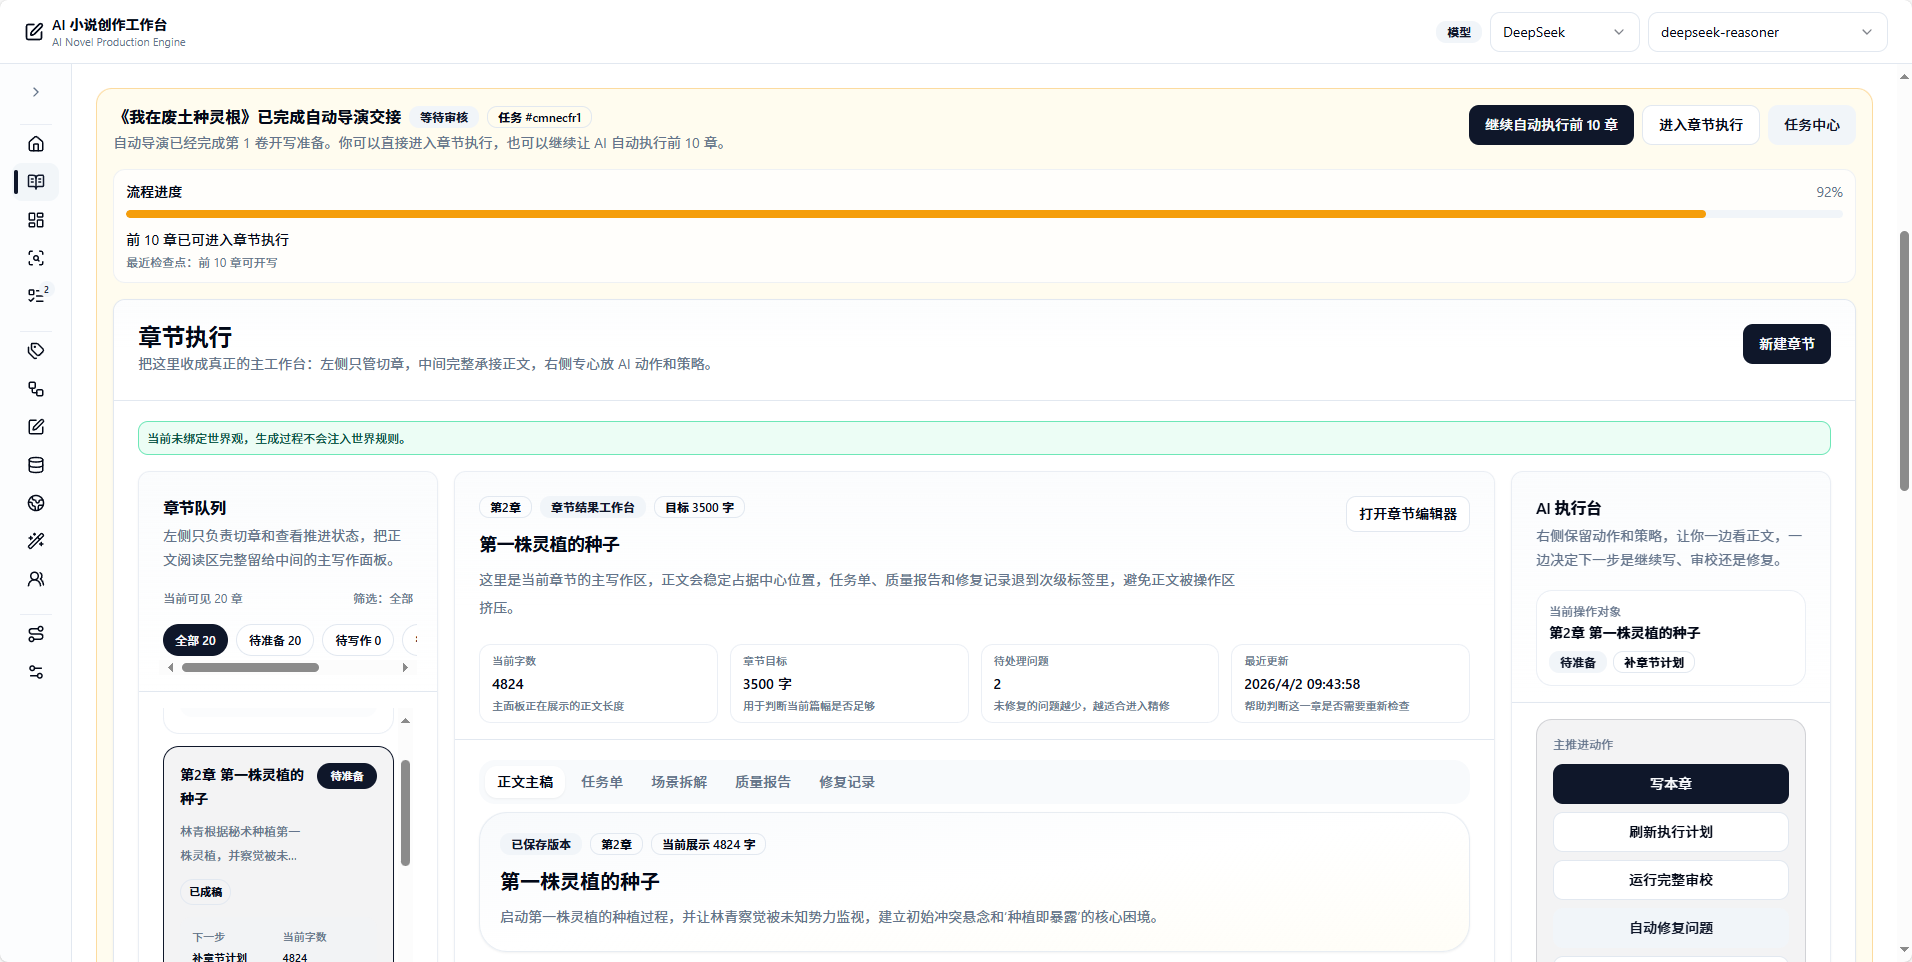
Task: Select the 待准备 20 filter chip
Action: 274,640
